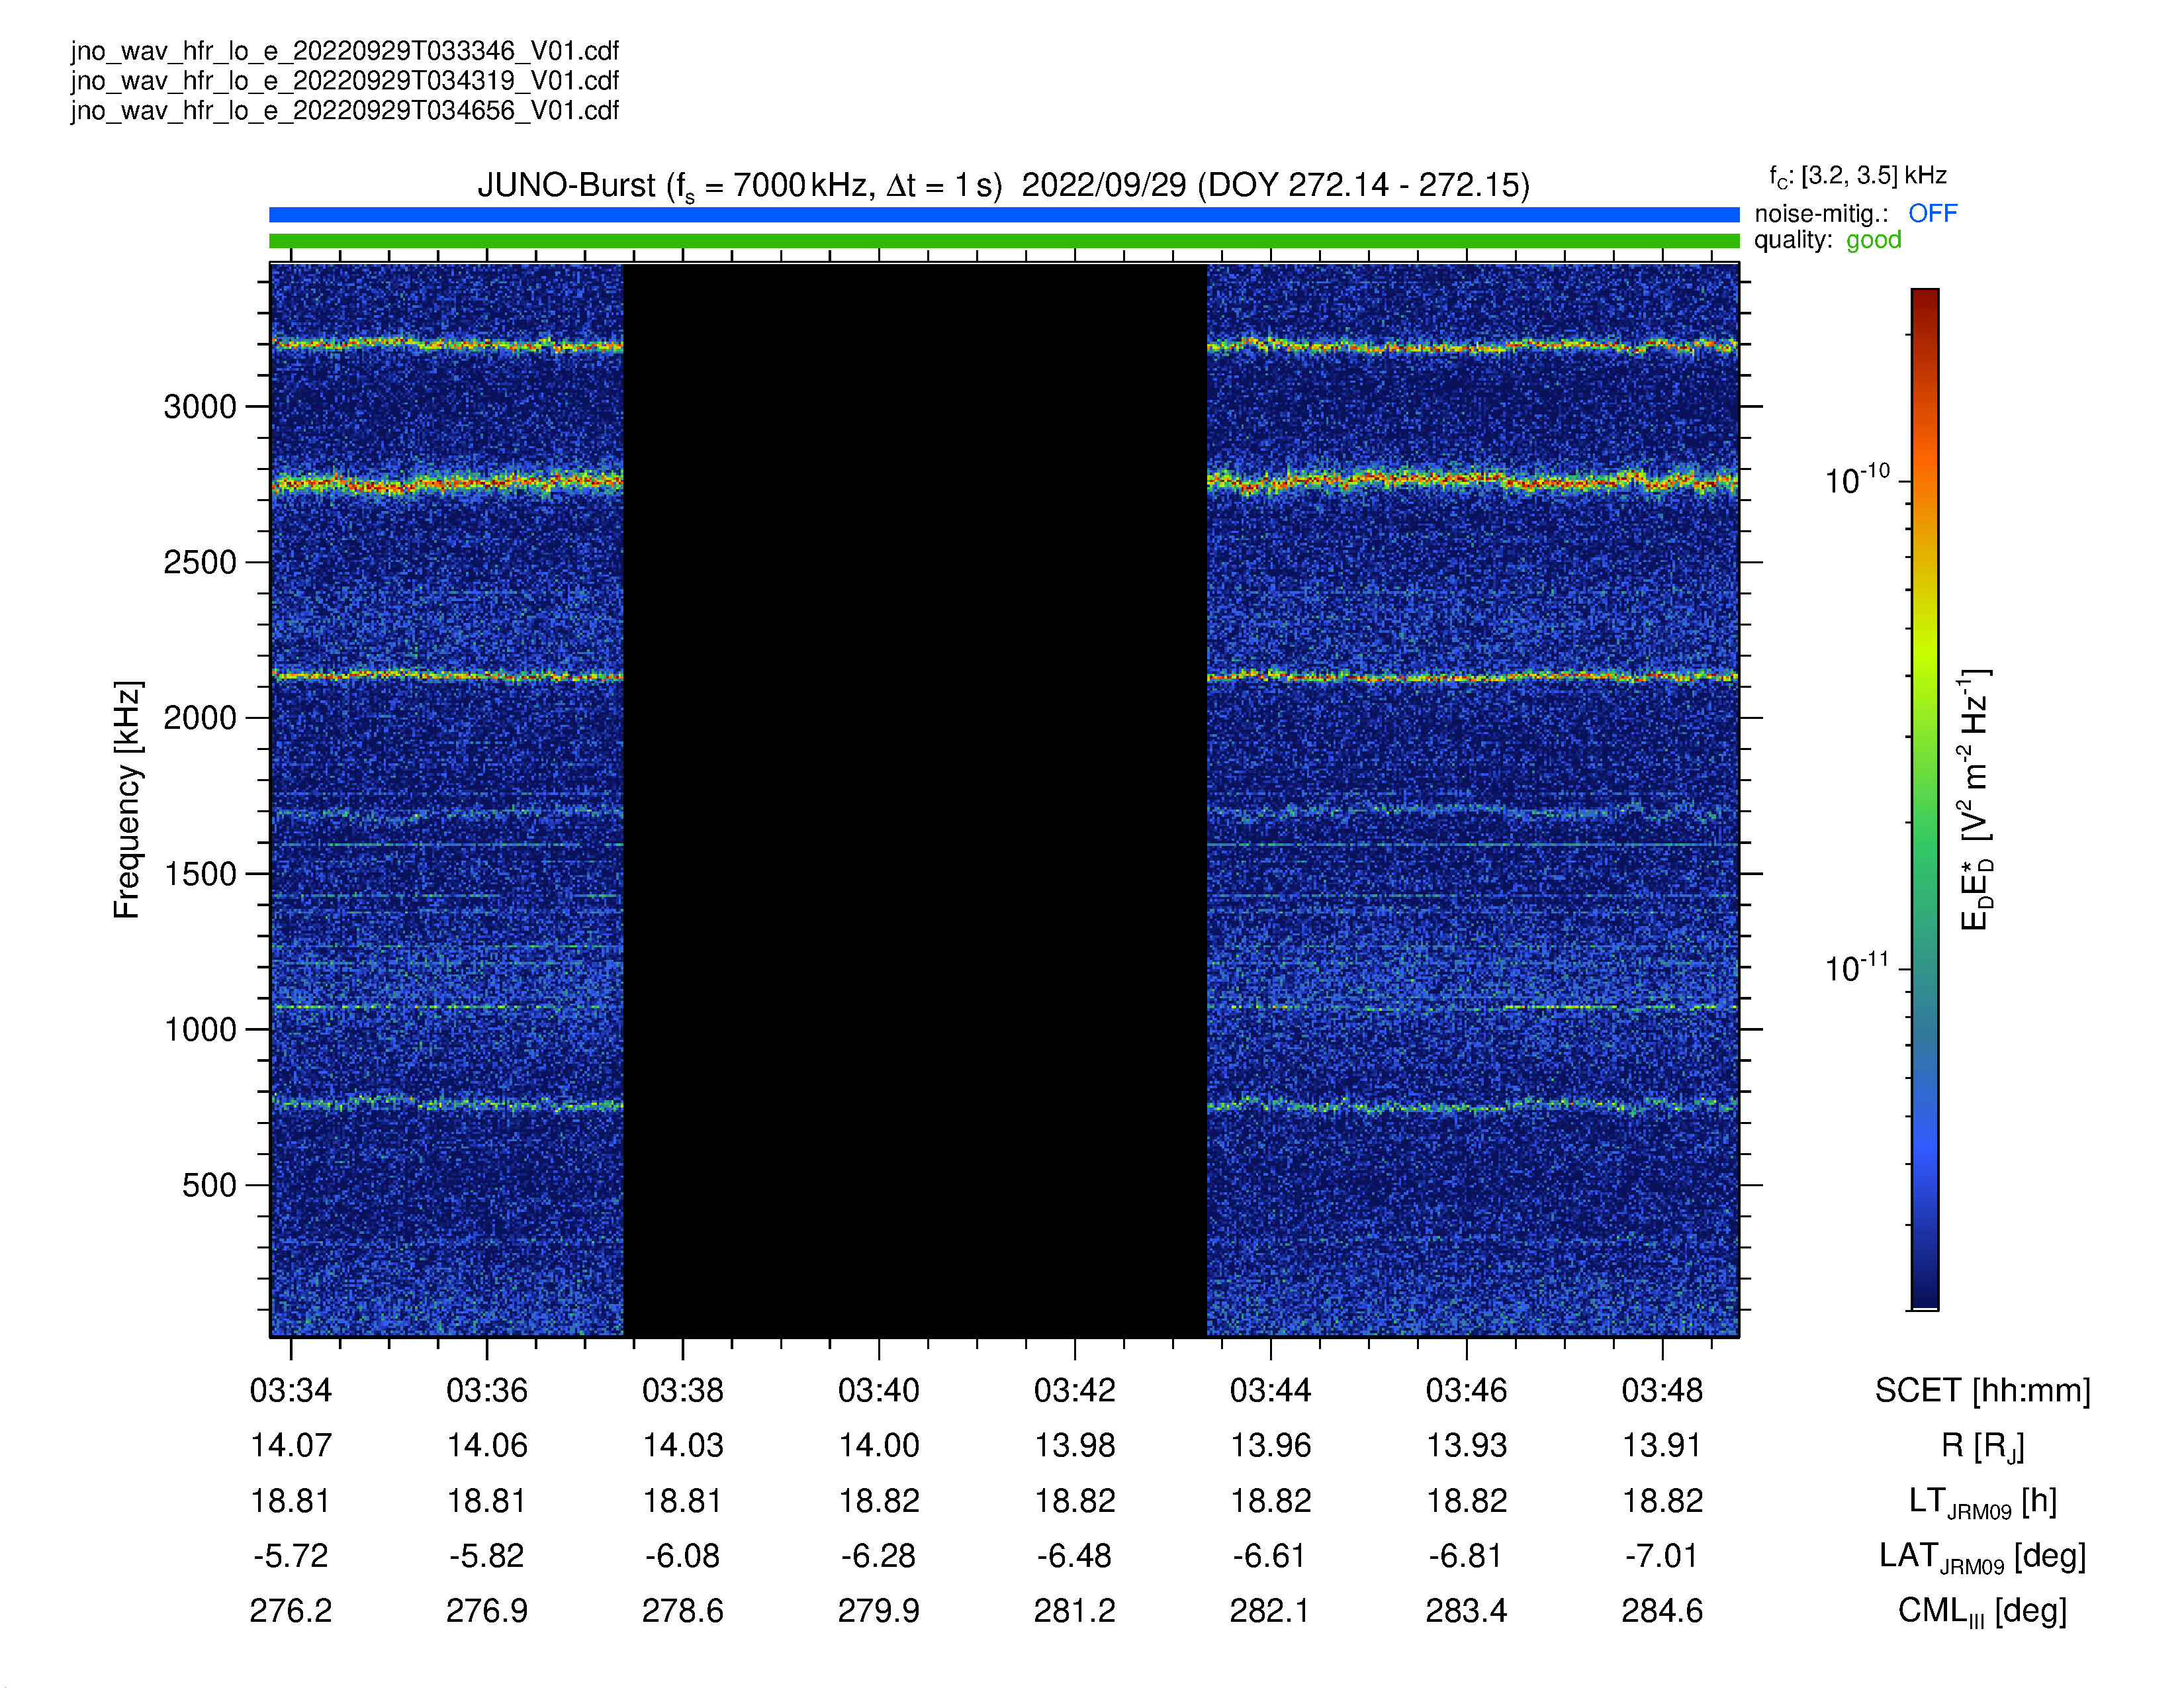Click the color scale bar legend
The width and height of the screenshot is (2184, 1688).
coord(1925,799)
